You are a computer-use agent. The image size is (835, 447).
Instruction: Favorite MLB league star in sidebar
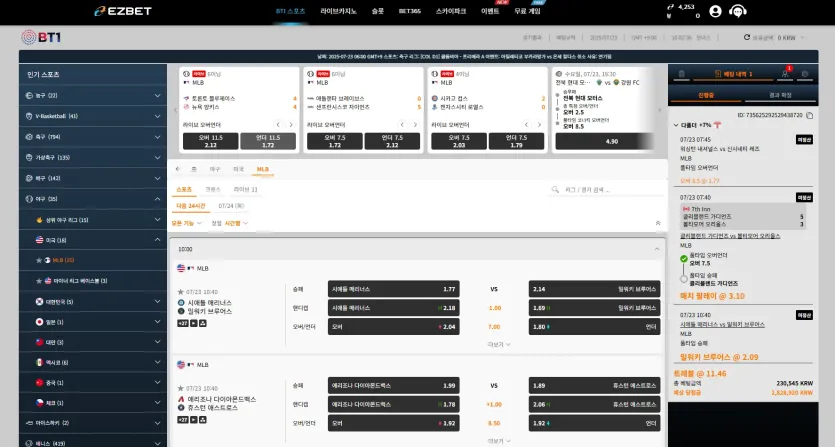(39, 261)
